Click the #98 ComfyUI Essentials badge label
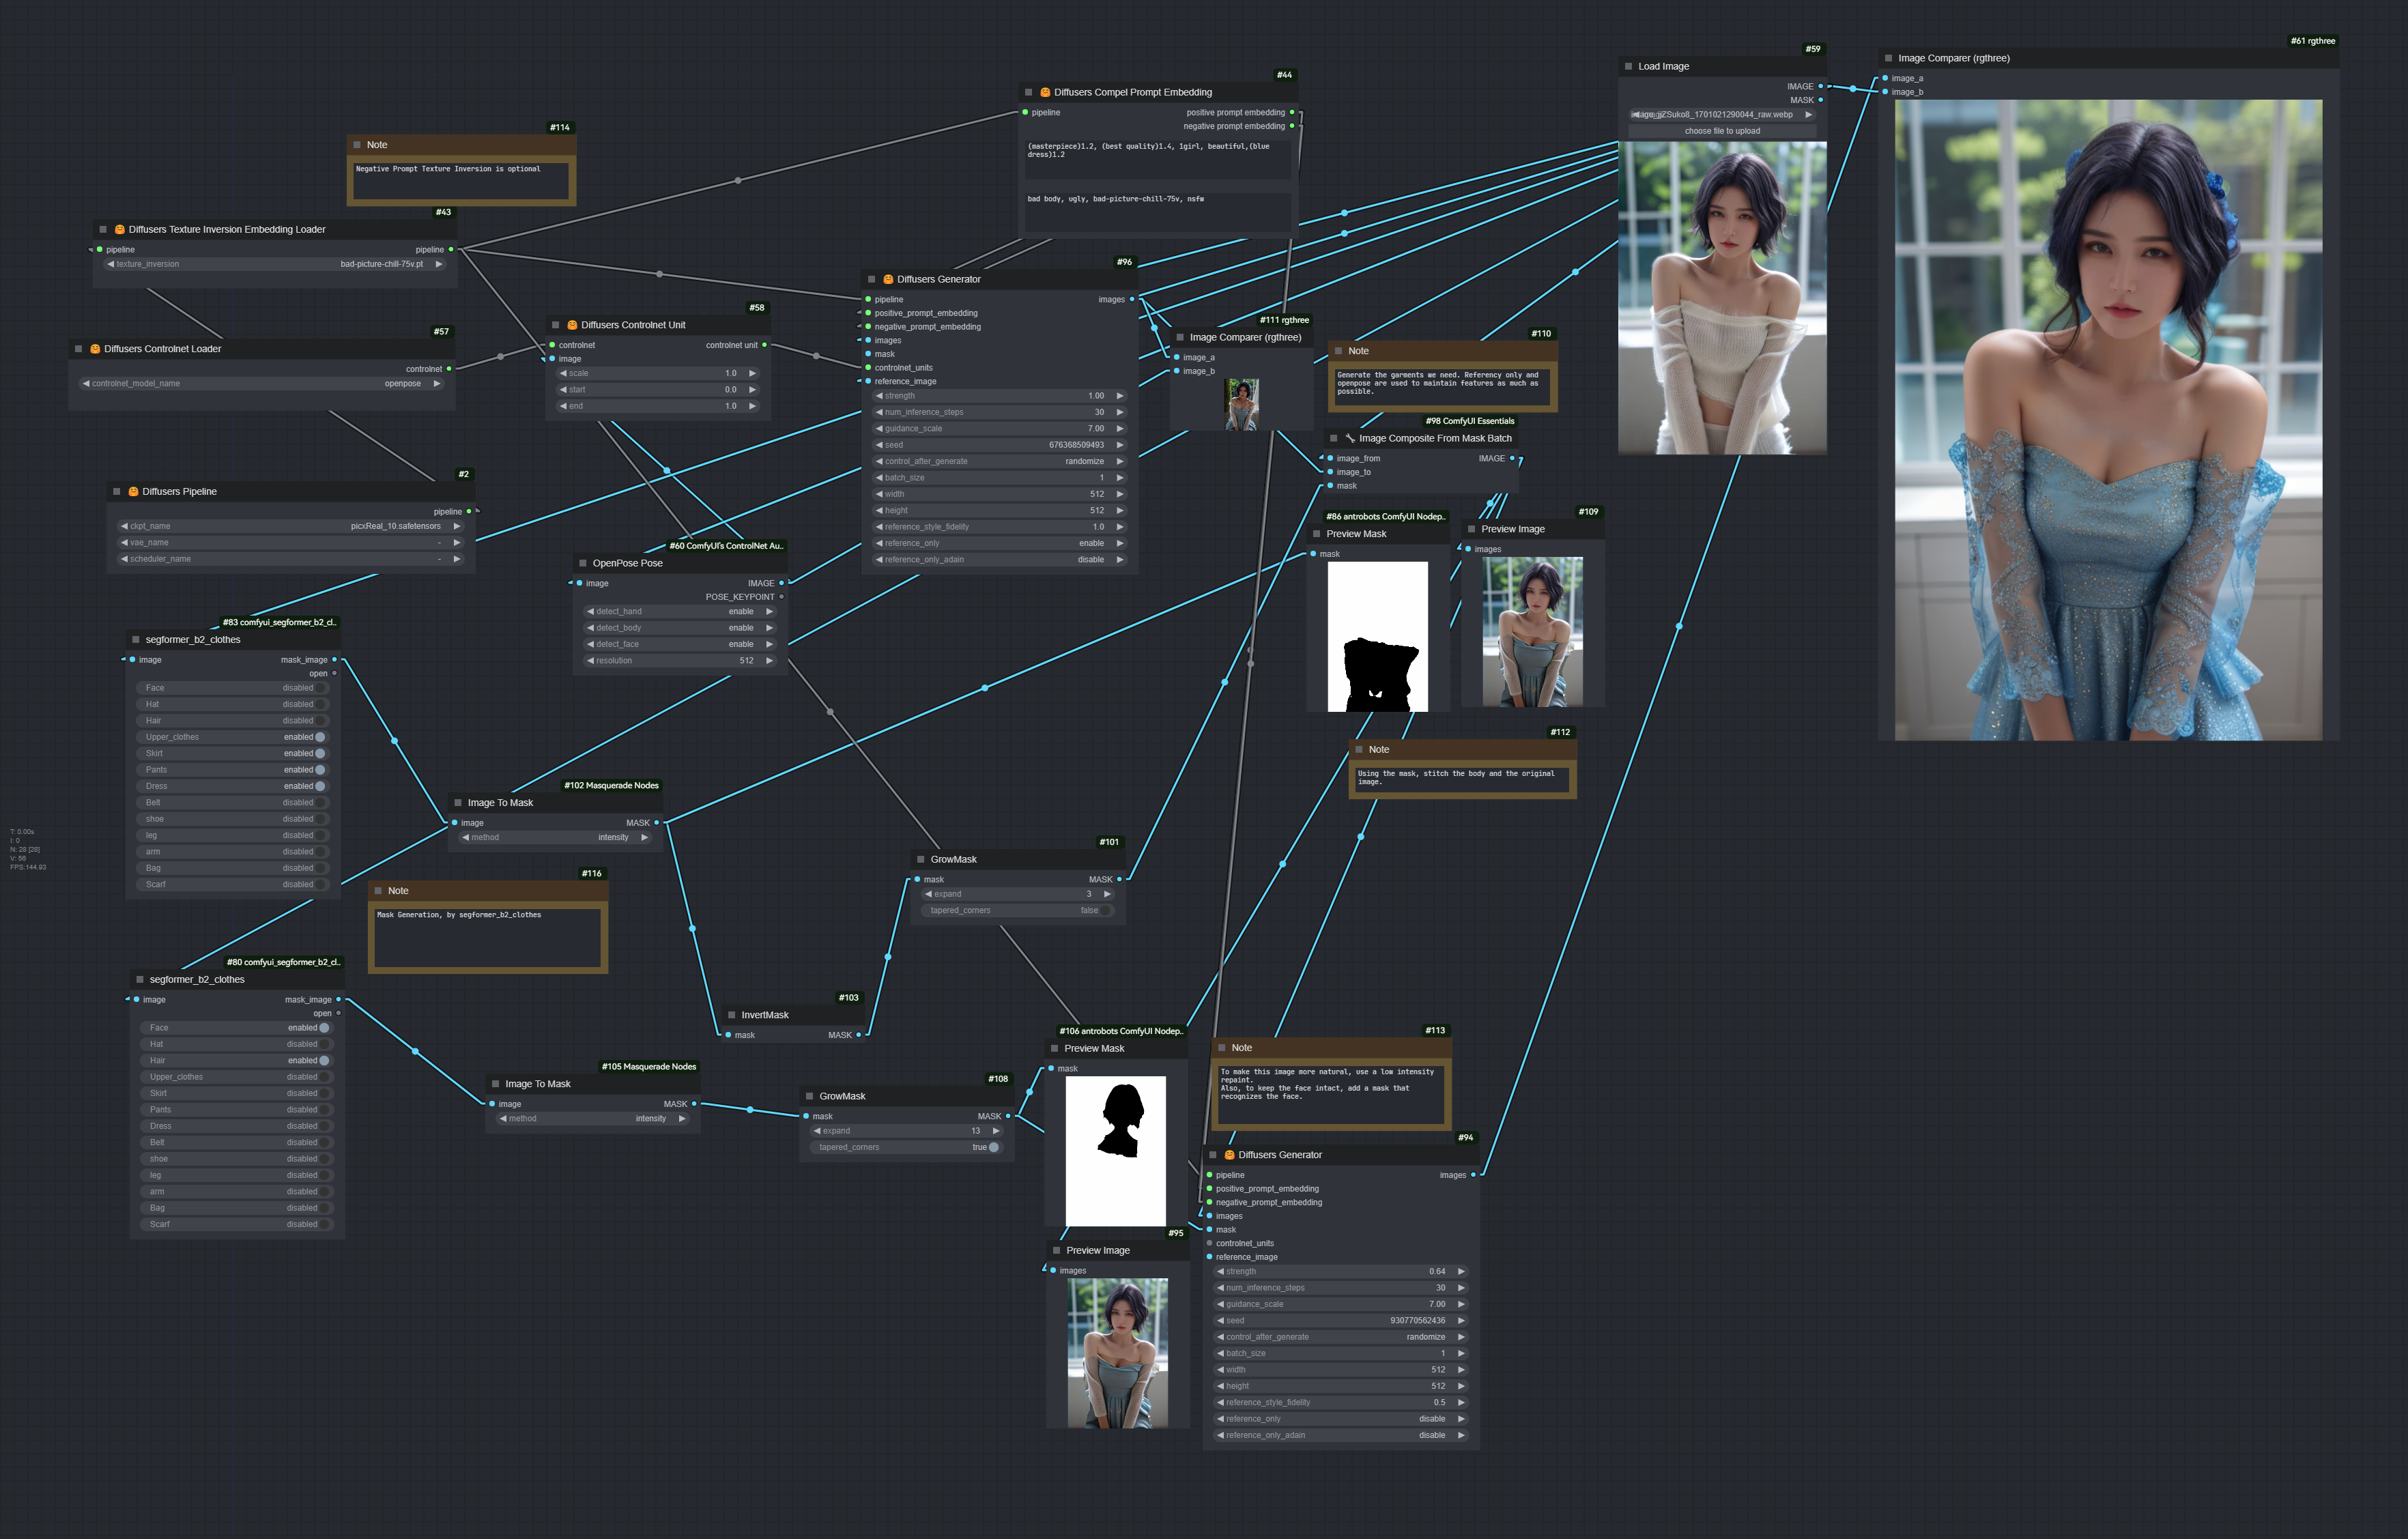This screenshot has height=1539, width=2408. [1469, 421]
